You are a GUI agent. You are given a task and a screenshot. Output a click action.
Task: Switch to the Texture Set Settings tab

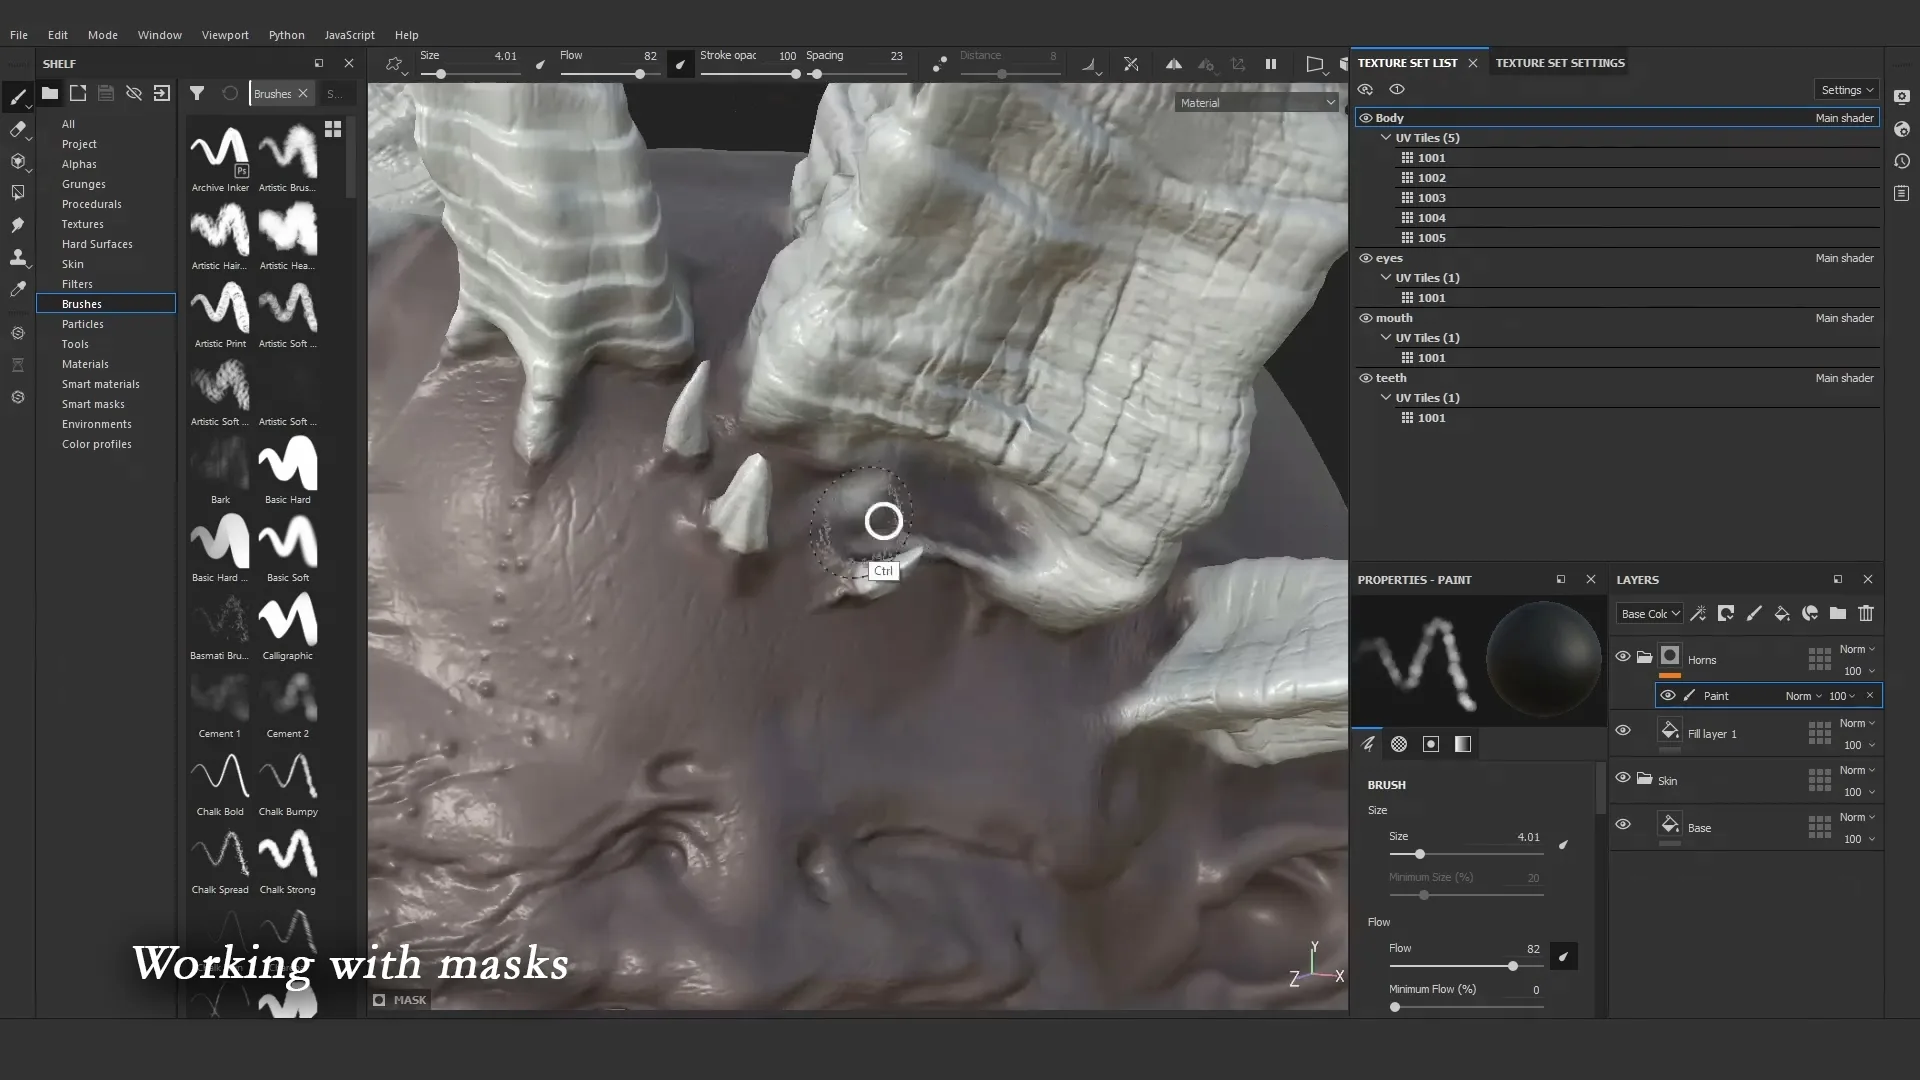1559,62
